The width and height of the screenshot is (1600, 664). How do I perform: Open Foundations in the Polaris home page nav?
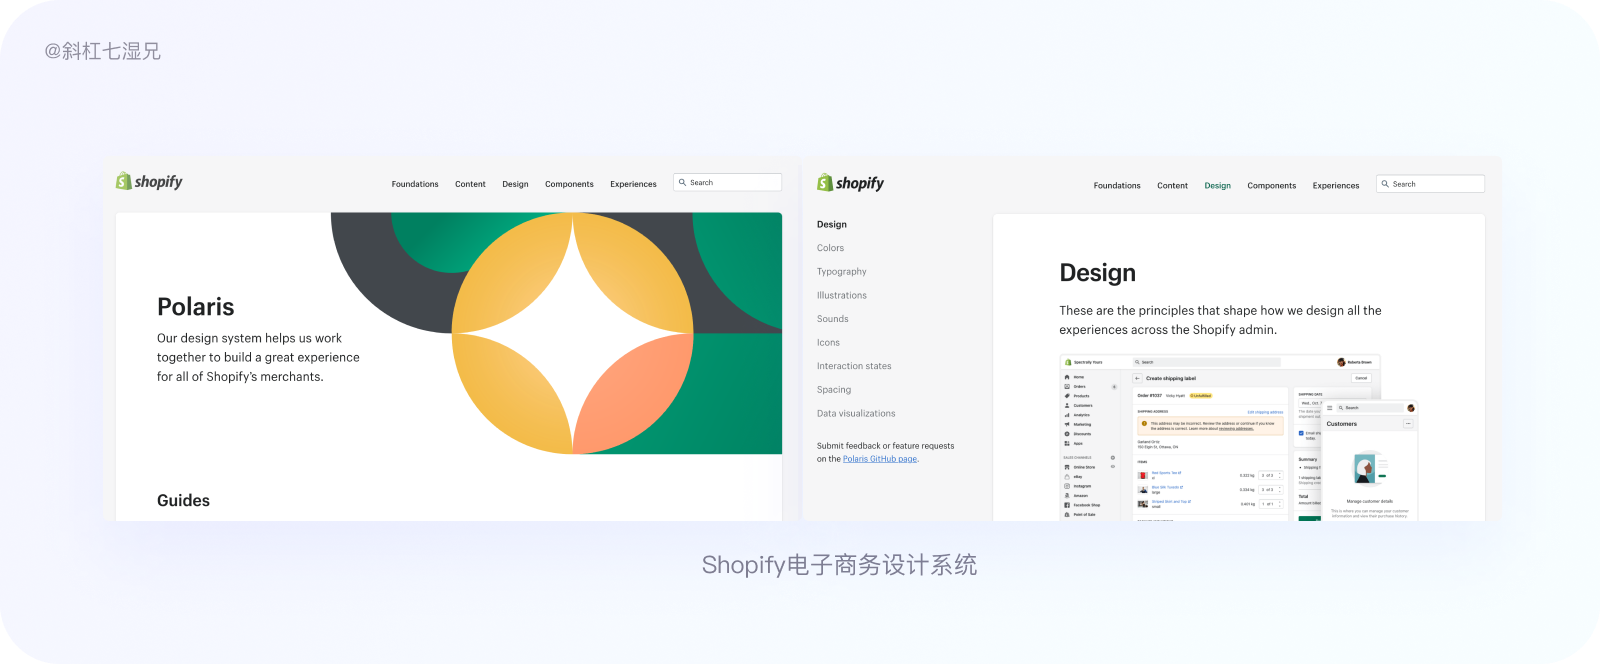pyautogui.click(x=415, y=184)
